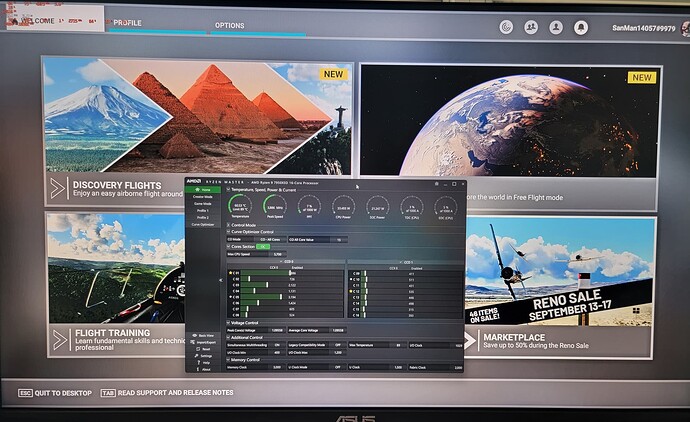Expand the Control Mode section
690x422 pixels.
[228, 225]
